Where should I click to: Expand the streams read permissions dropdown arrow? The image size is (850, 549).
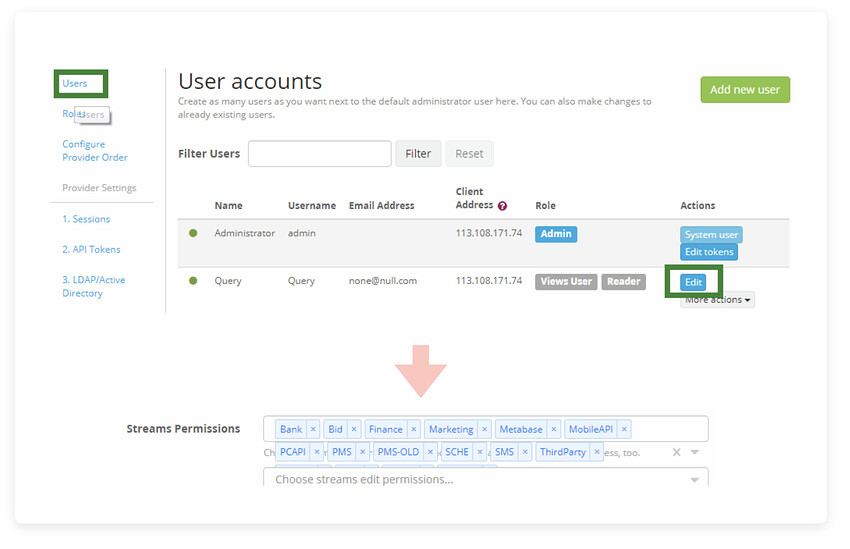(694, 452)
